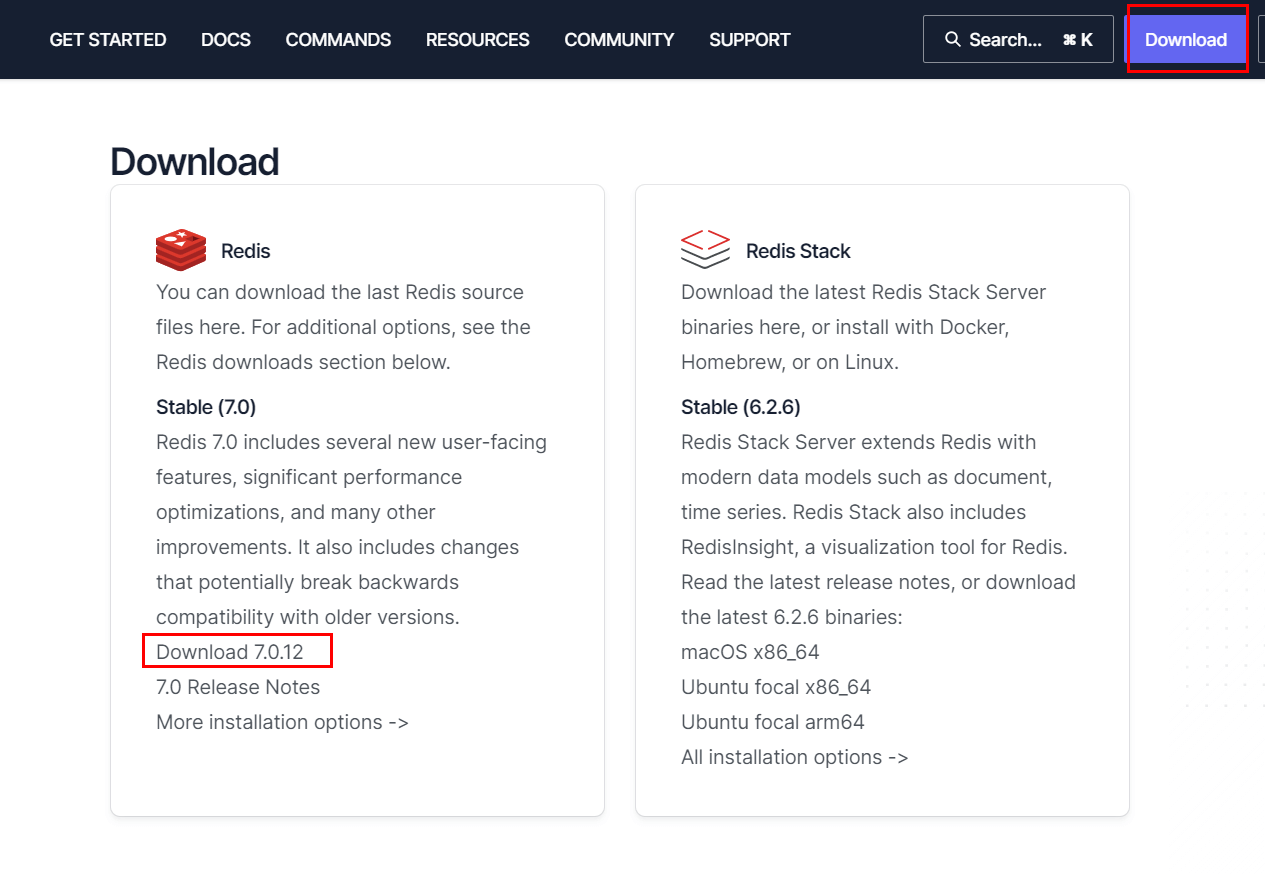
Task: Open the All installation options link
Action: (x=794, y=757)
